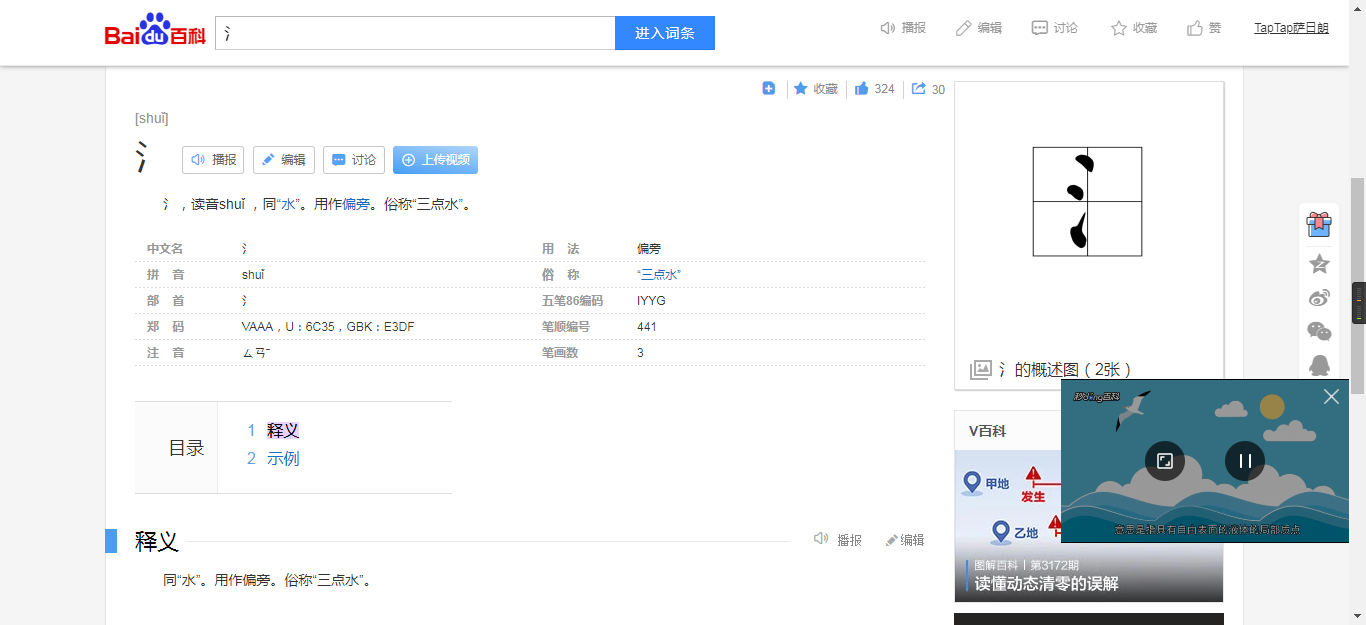Viewport: 1366px width, 625px height.
Task: Expand the floating video to fullscreen
Action: click(x=1165, y=461)
